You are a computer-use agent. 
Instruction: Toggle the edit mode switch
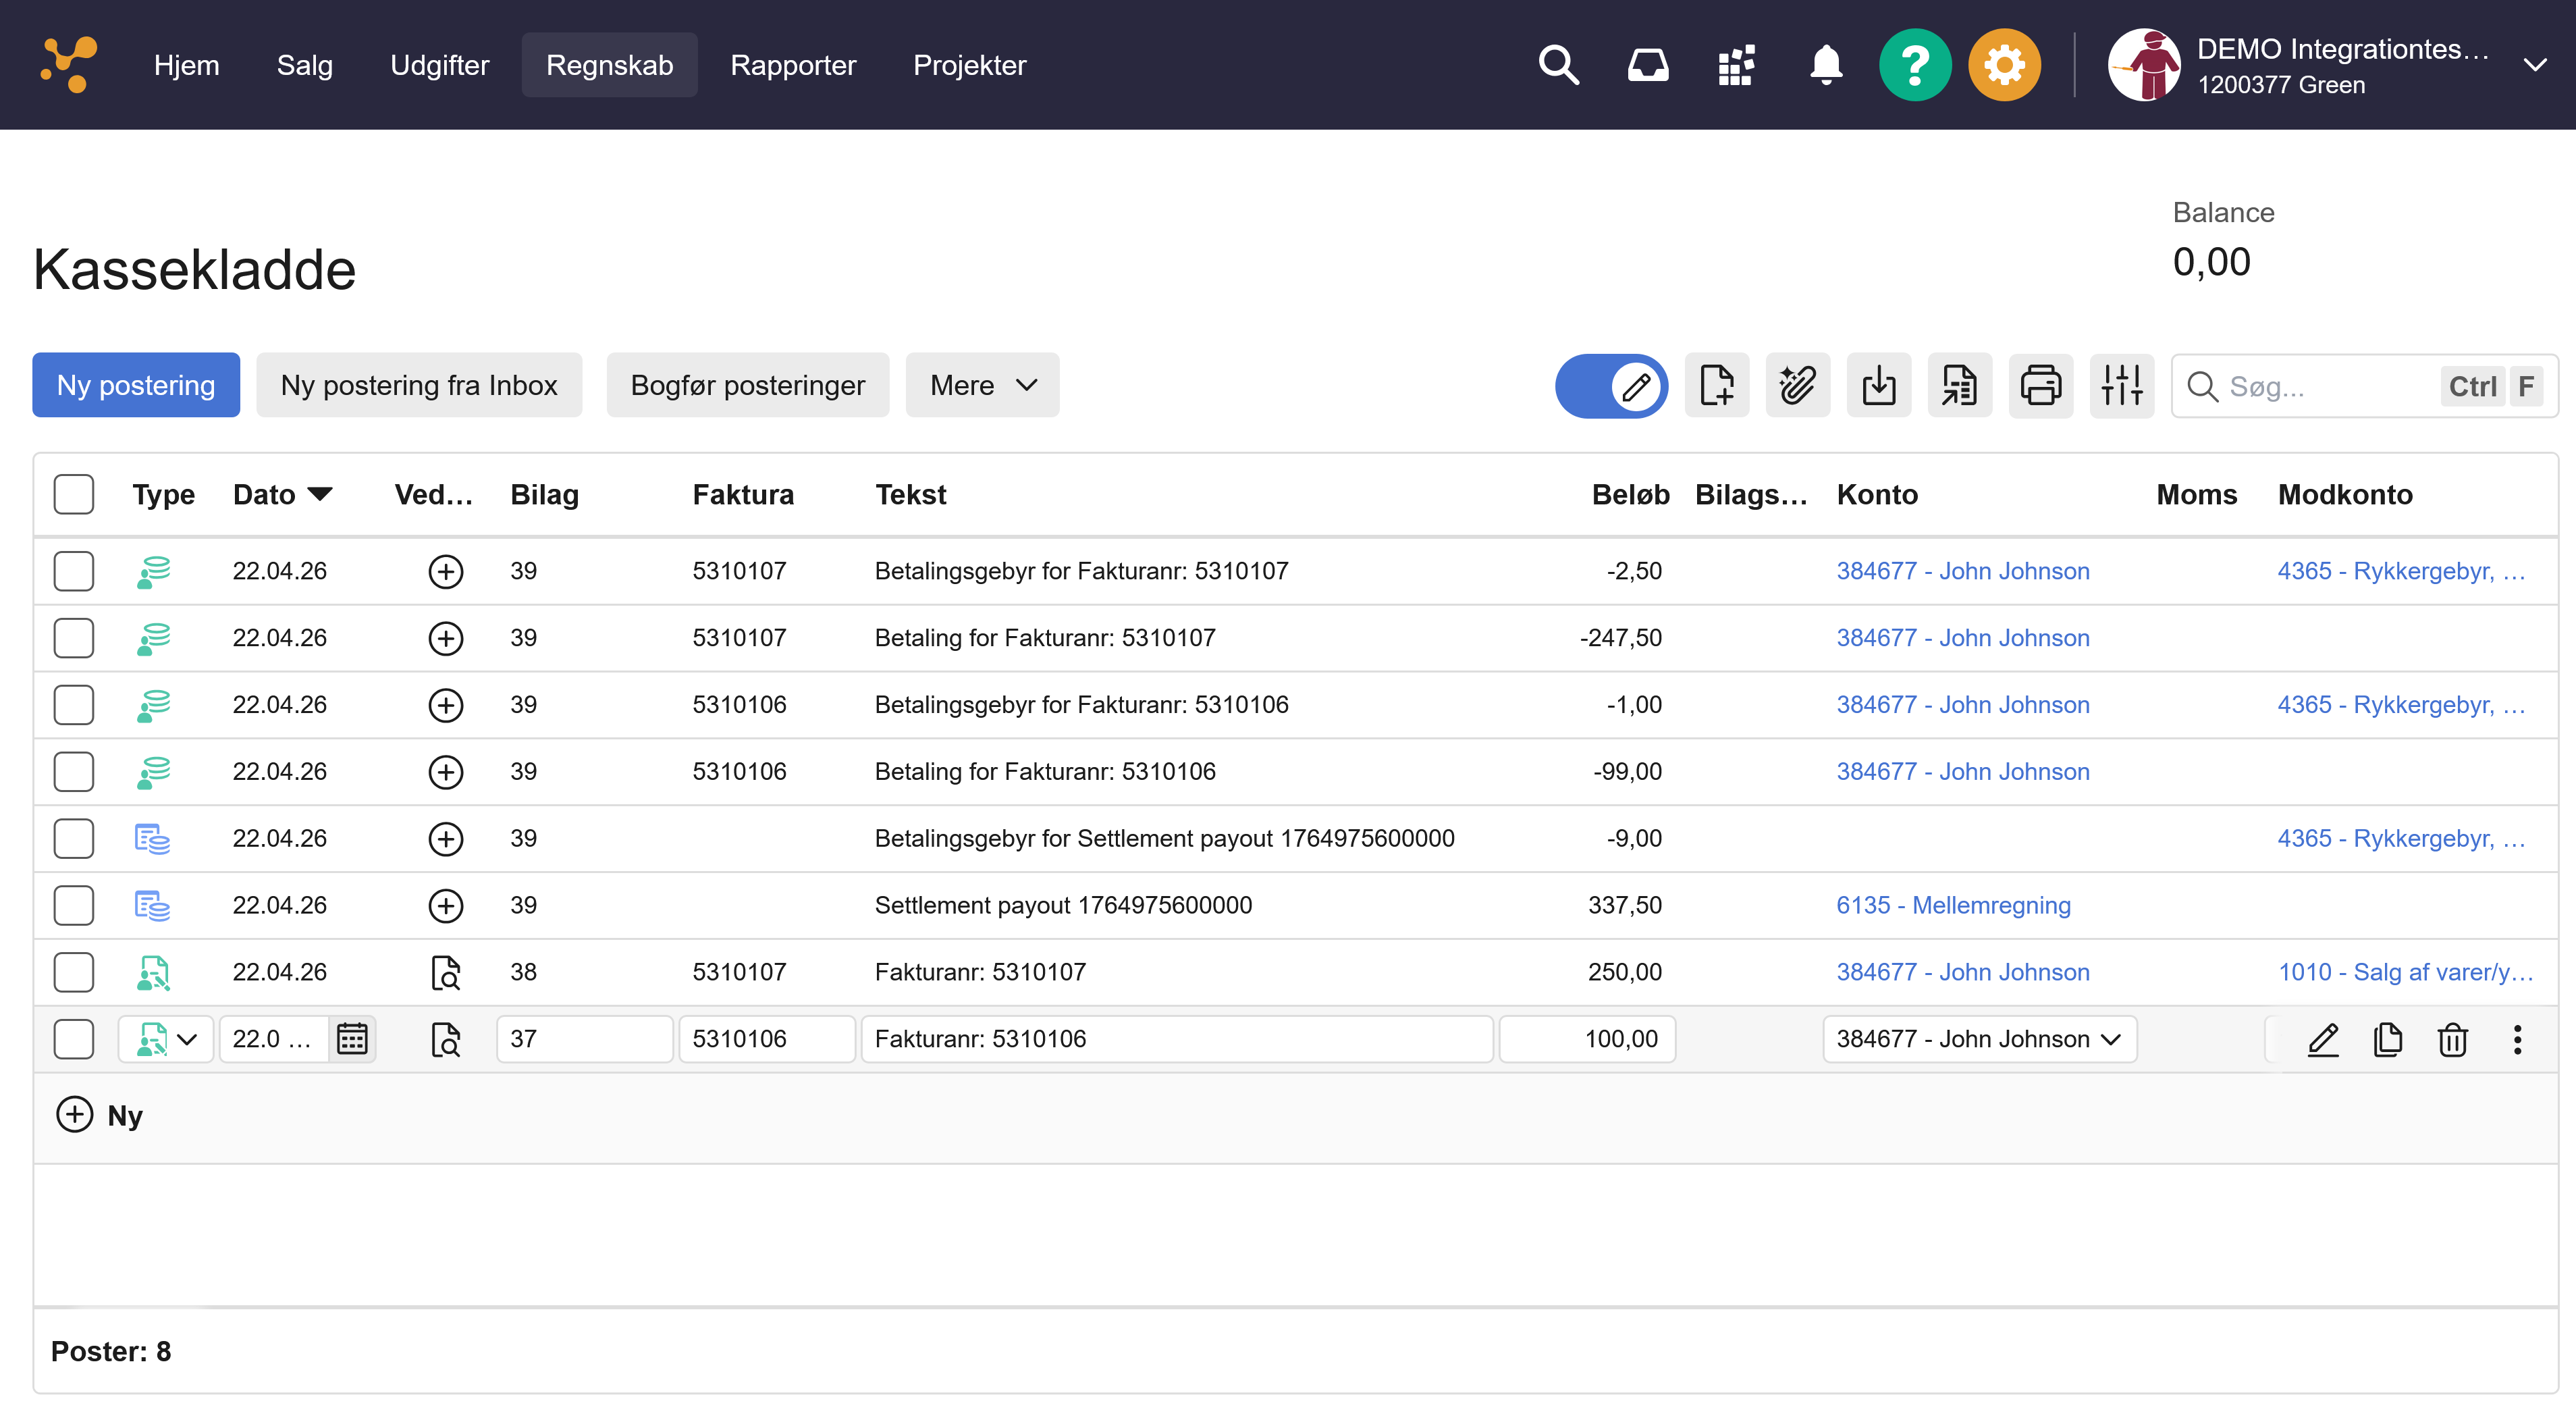(1611, 385)
